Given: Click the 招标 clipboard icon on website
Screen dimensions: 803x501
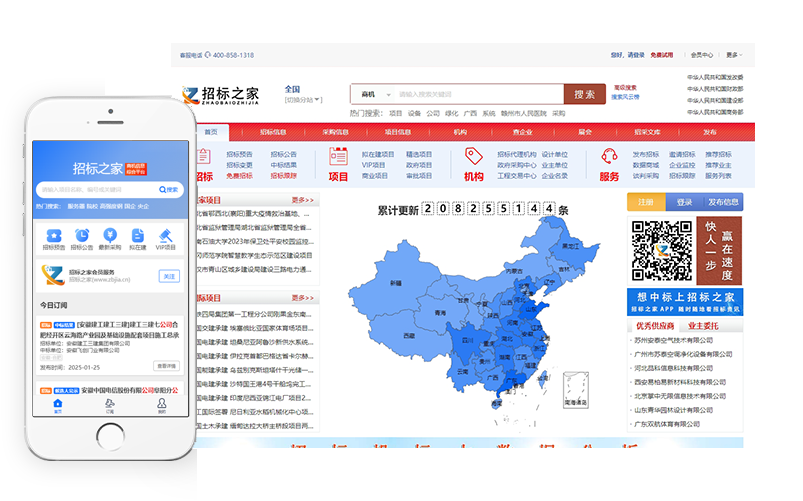Looking at the screenshot, I should click(203, 156).
